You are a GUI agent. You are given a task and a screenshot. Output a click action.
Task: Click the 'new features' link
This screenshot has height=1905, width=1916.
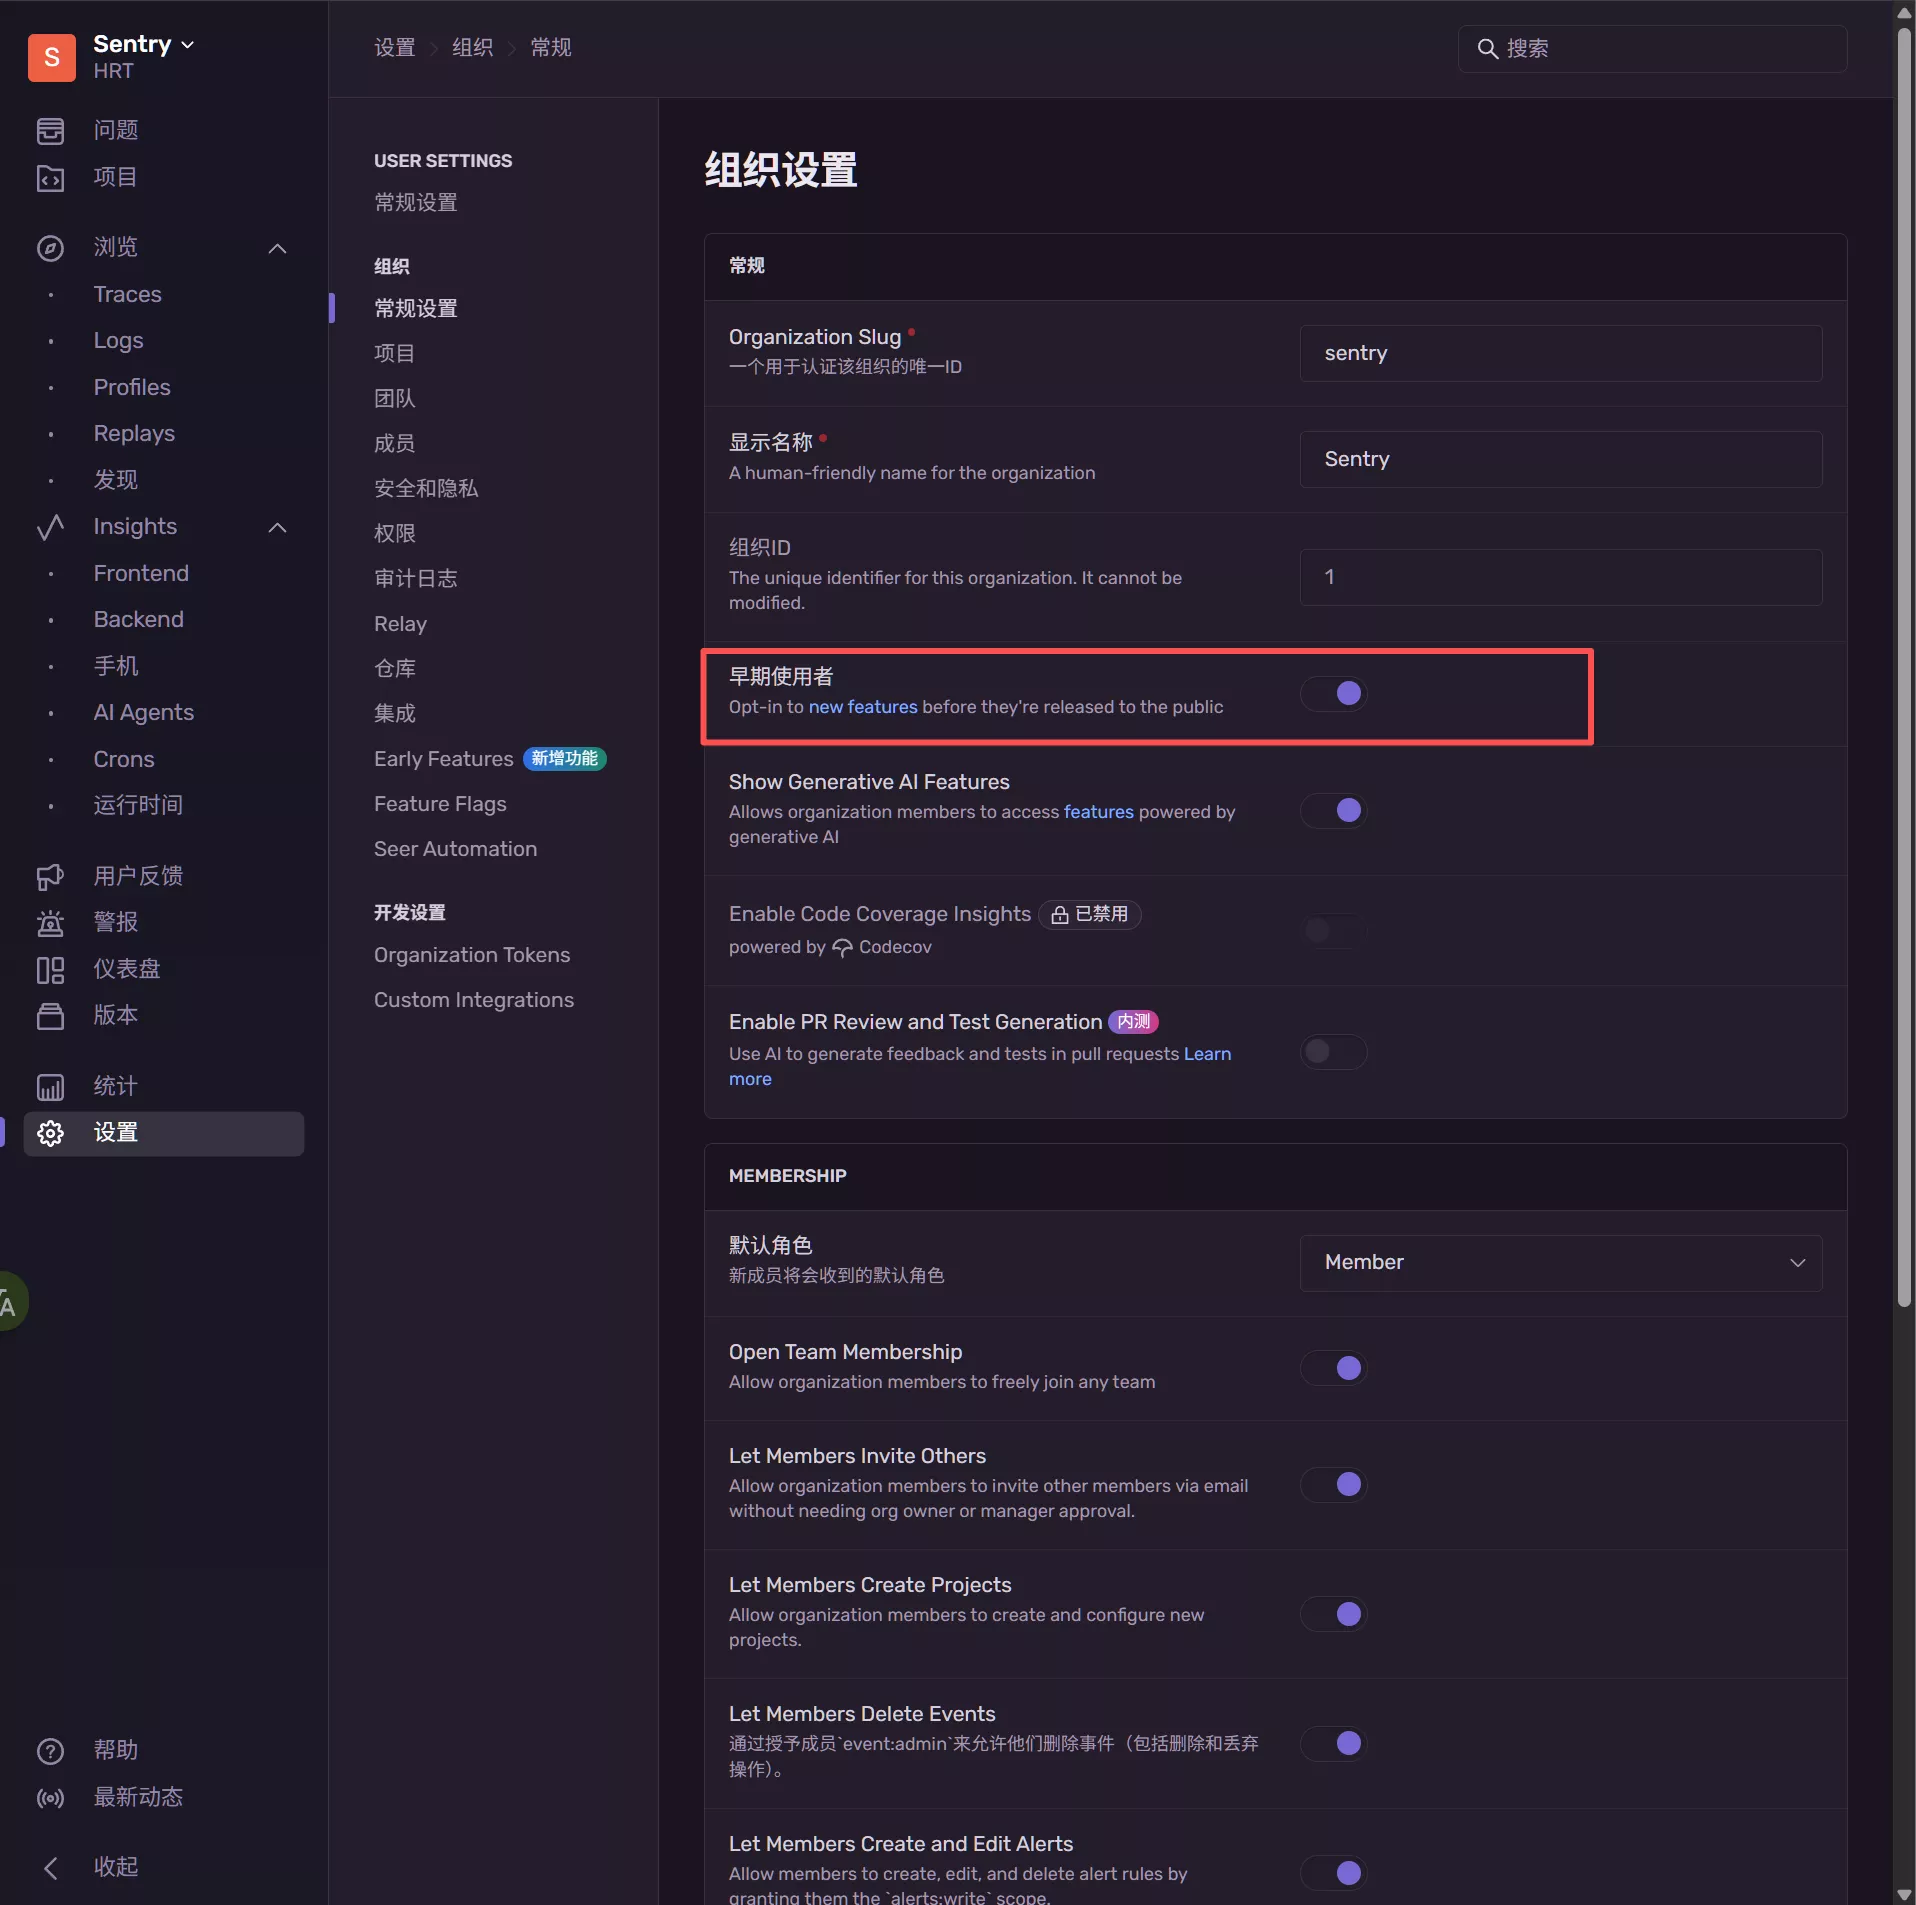click(x=862, y=707)
